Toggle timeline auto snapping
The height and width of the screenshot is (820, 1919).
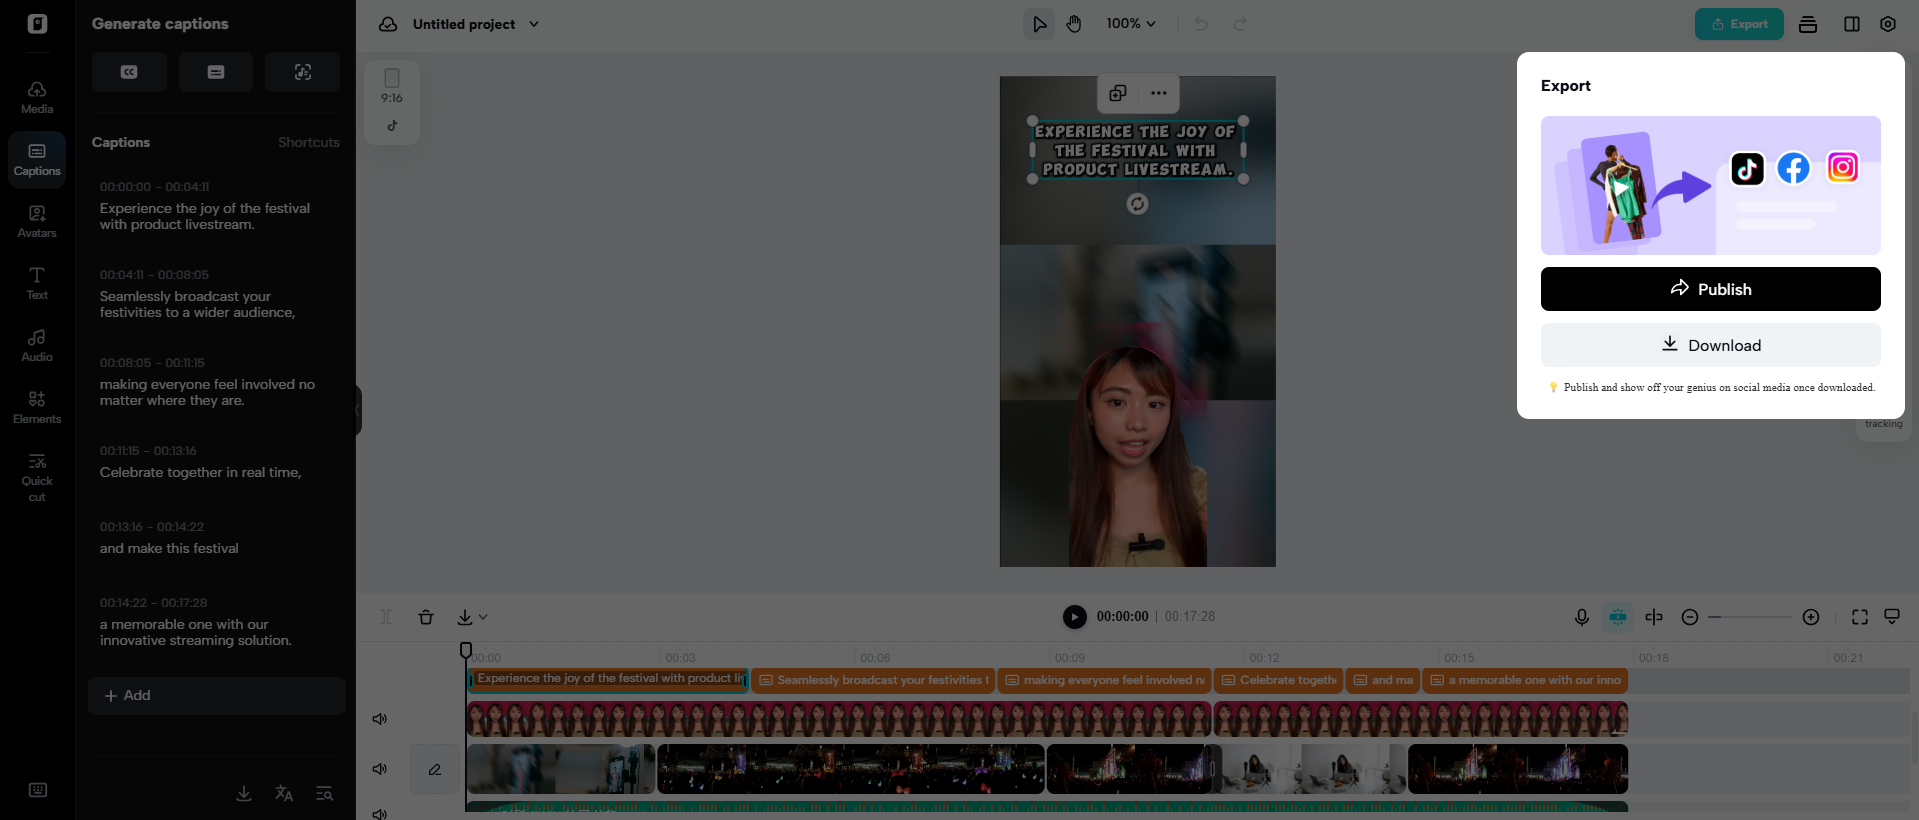point(1618,617)
